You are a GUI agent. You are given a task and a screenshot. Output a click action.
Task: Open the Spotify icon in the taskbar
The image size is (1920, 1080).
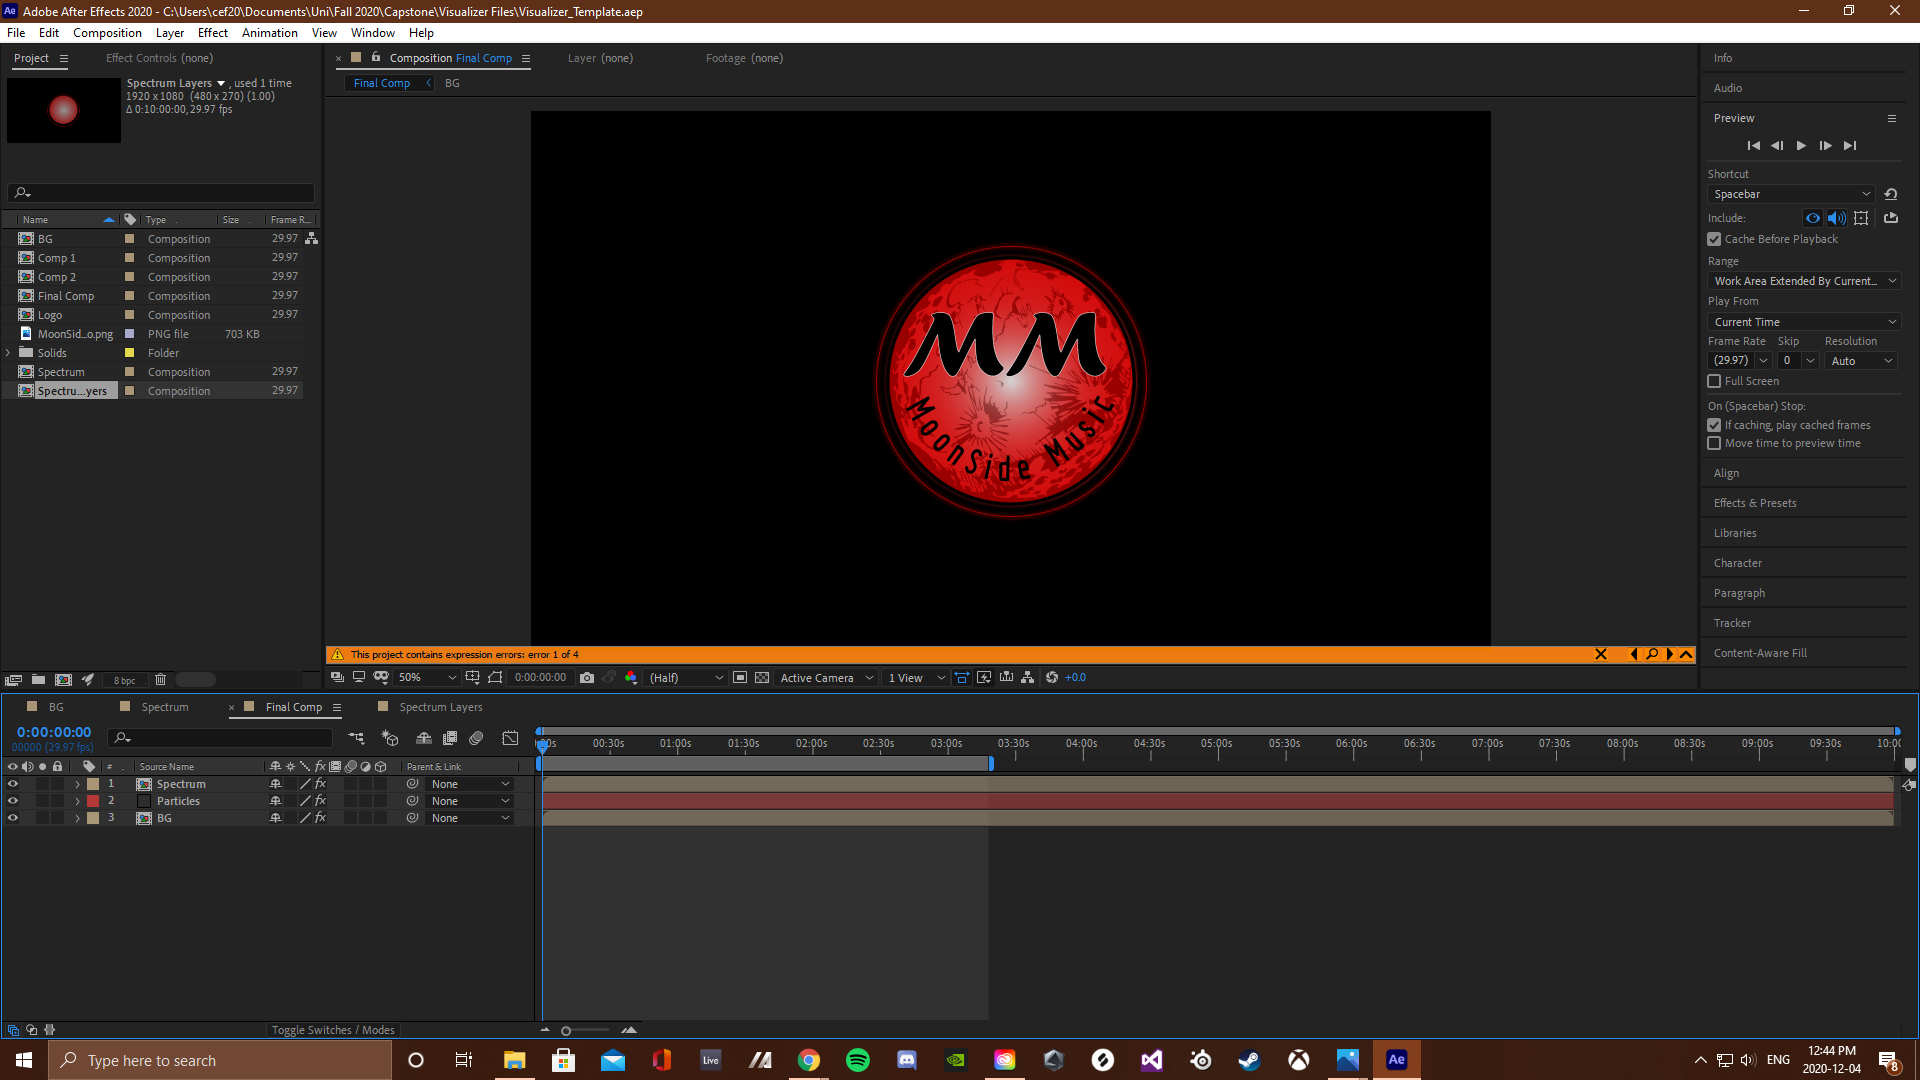click(857, 1060)
